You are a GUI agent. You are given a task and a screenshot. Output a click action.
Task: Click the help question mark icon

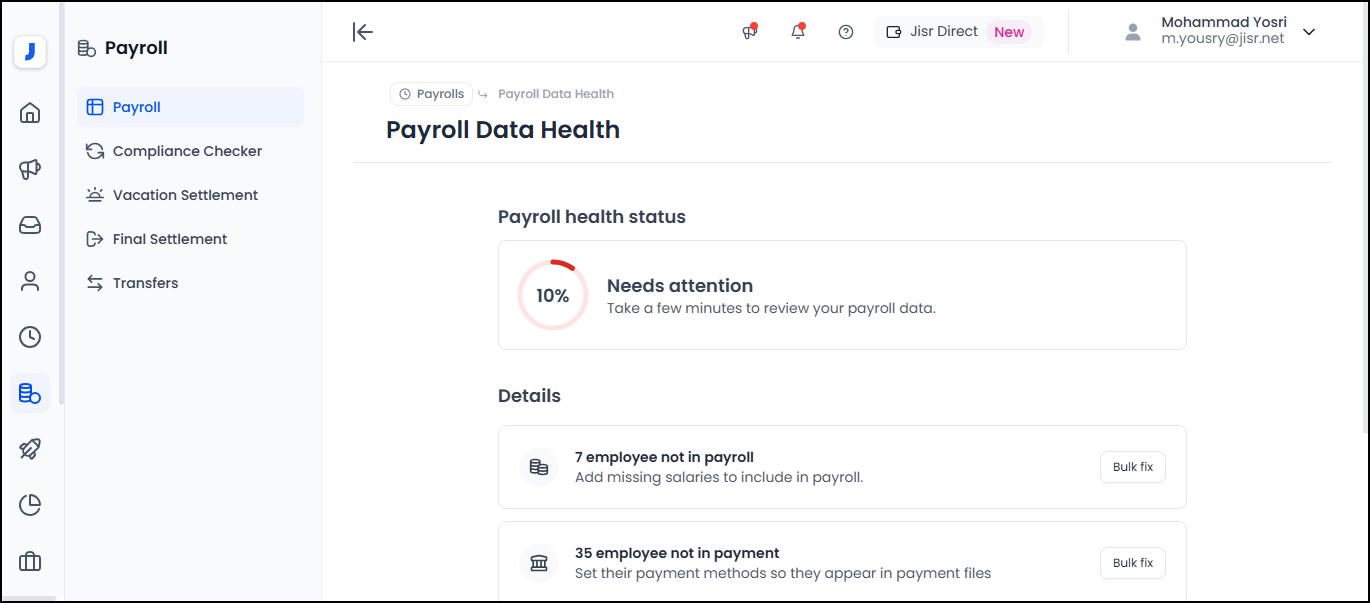[x=846, y=32]
